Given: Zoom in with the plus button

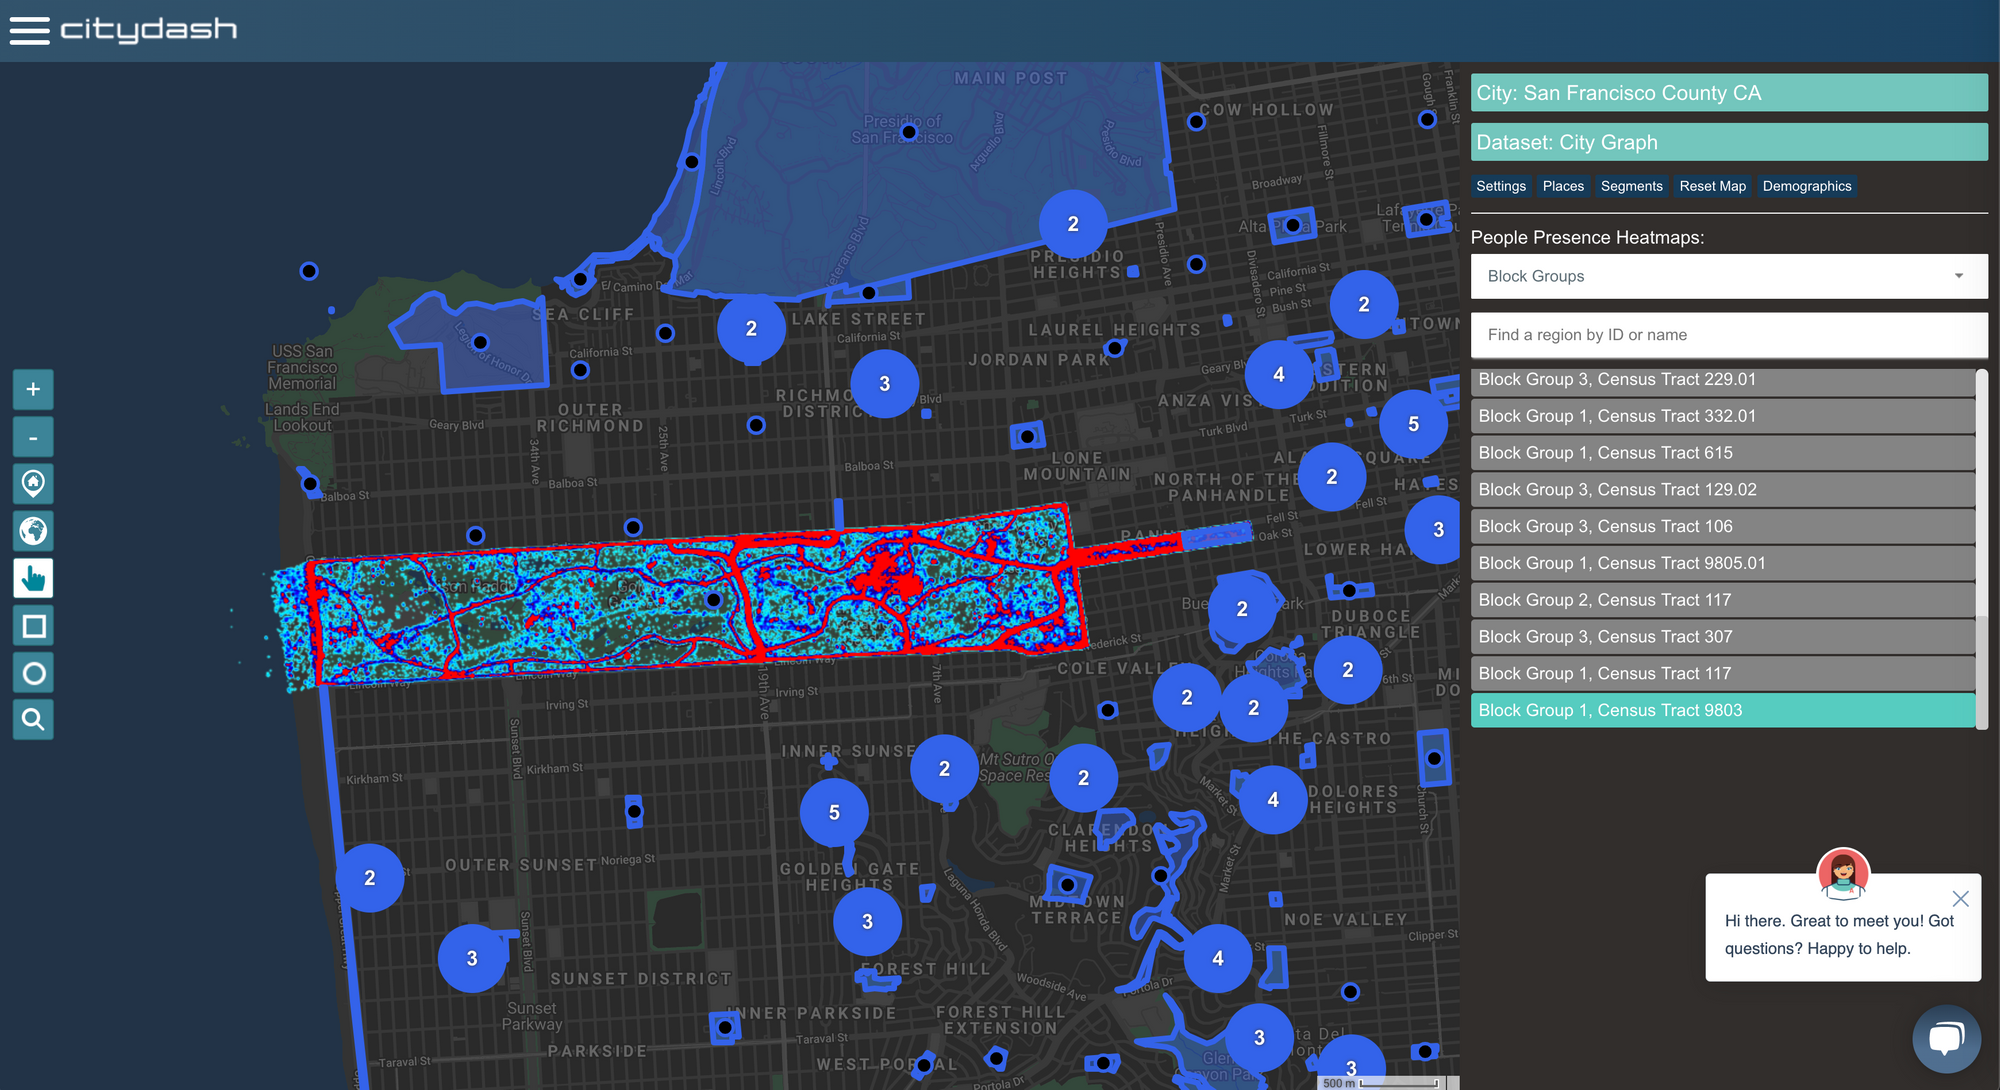Looking at the screenshot, I should pos(33,389).
